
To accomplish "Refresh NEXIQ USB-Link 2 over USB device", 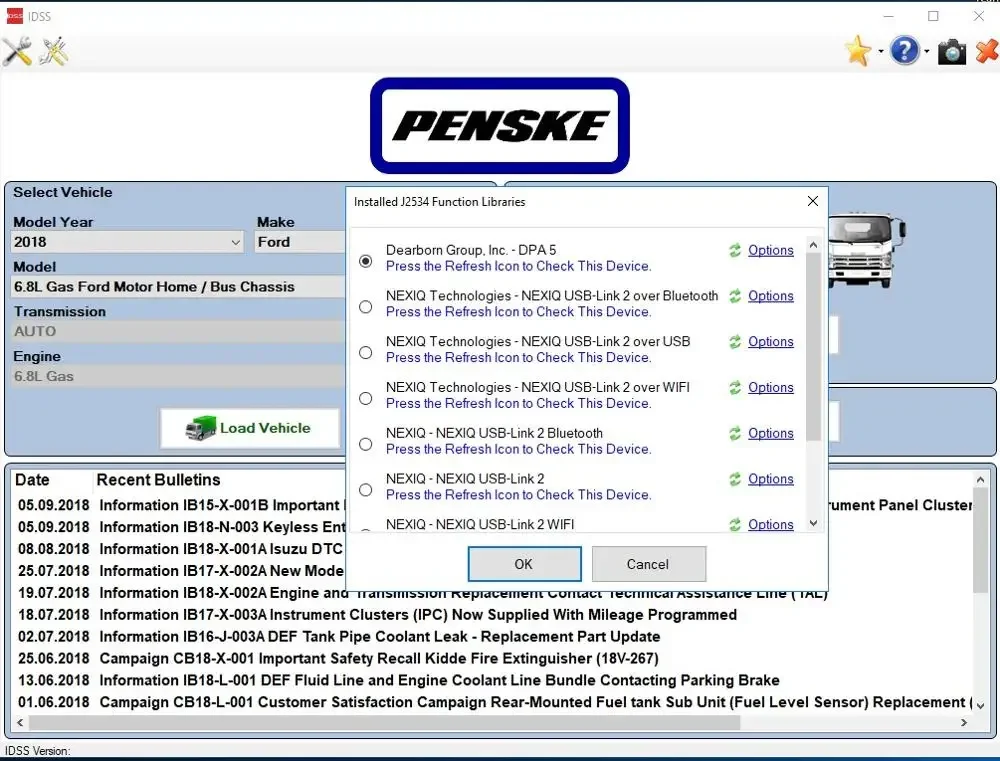I will pos(735,342).
